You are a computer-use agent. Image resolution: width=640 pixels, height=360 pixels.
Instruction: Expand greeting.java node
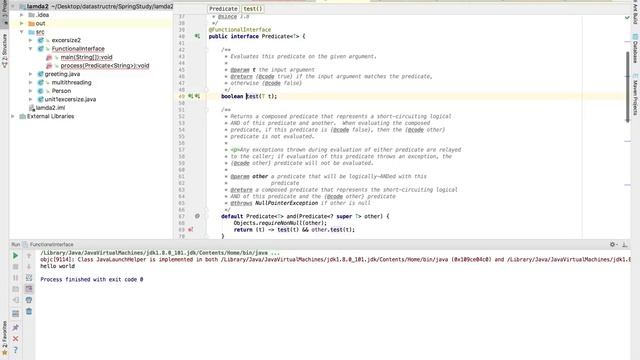(x=31, y=74)
